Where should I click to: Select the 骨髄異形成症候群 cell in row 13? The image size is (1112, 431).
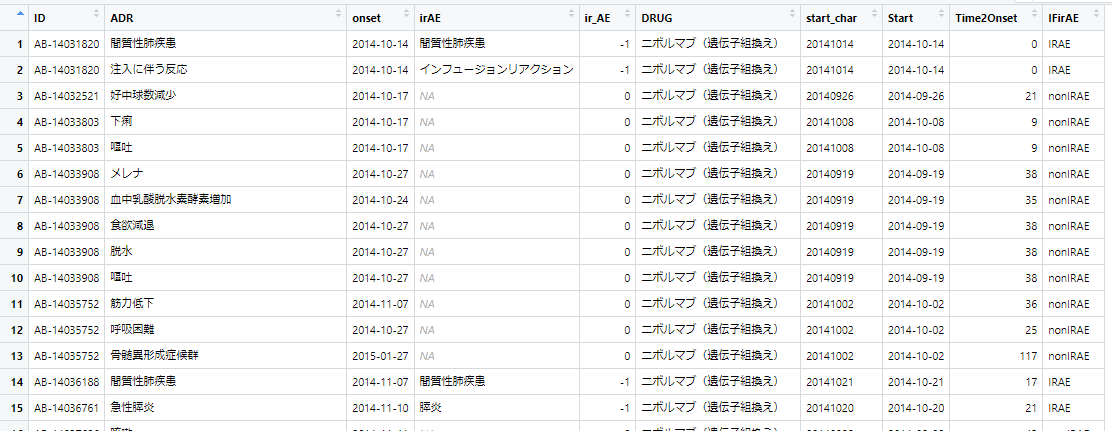click(x=156, y=356)
